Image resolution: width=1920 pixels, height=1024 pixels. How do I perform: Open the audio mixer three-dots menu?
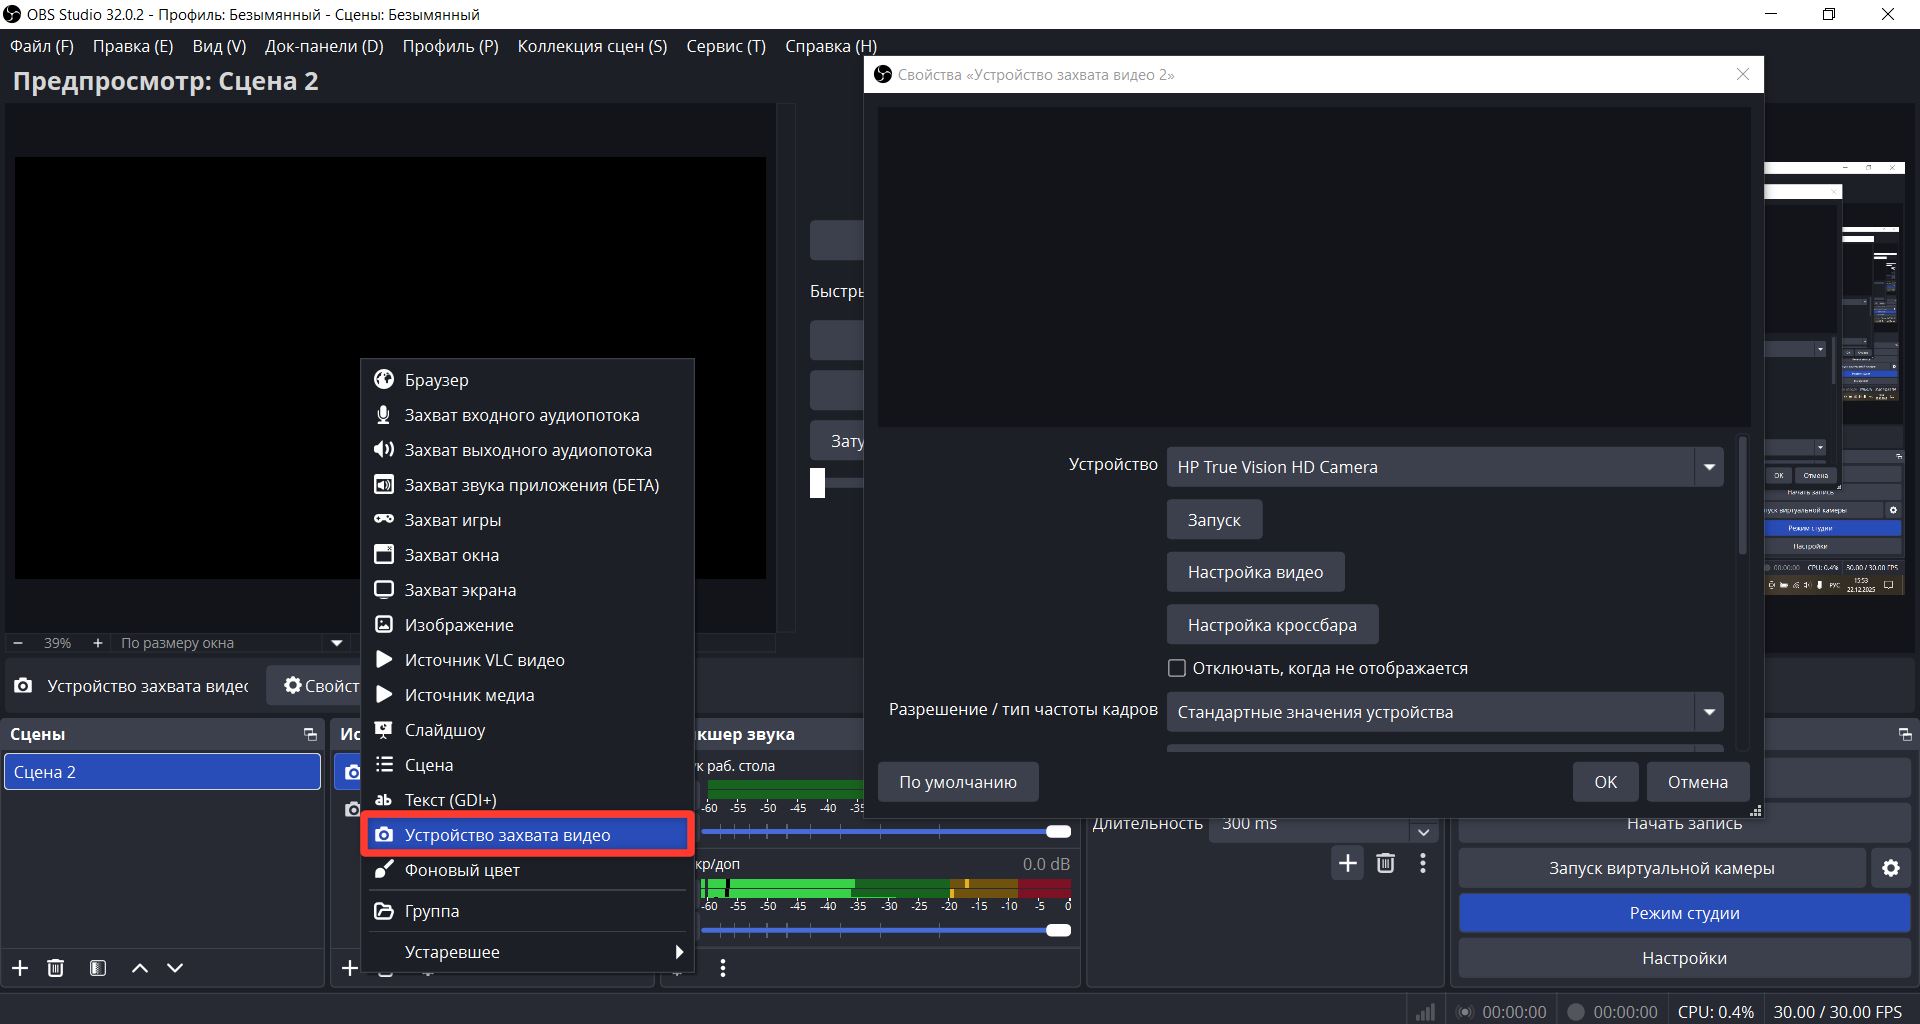click(x=723, y=968)
